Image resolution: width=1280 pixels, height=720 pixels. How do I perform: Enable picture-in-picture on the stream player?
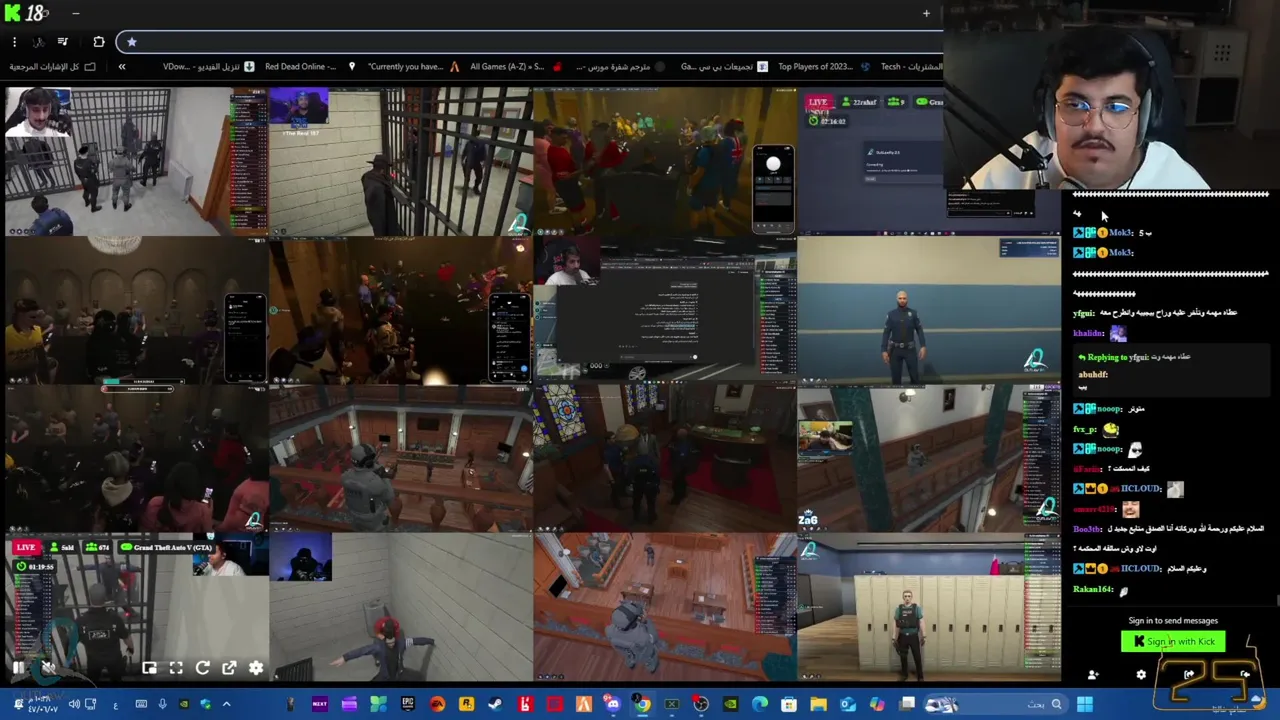click(149, 668)
